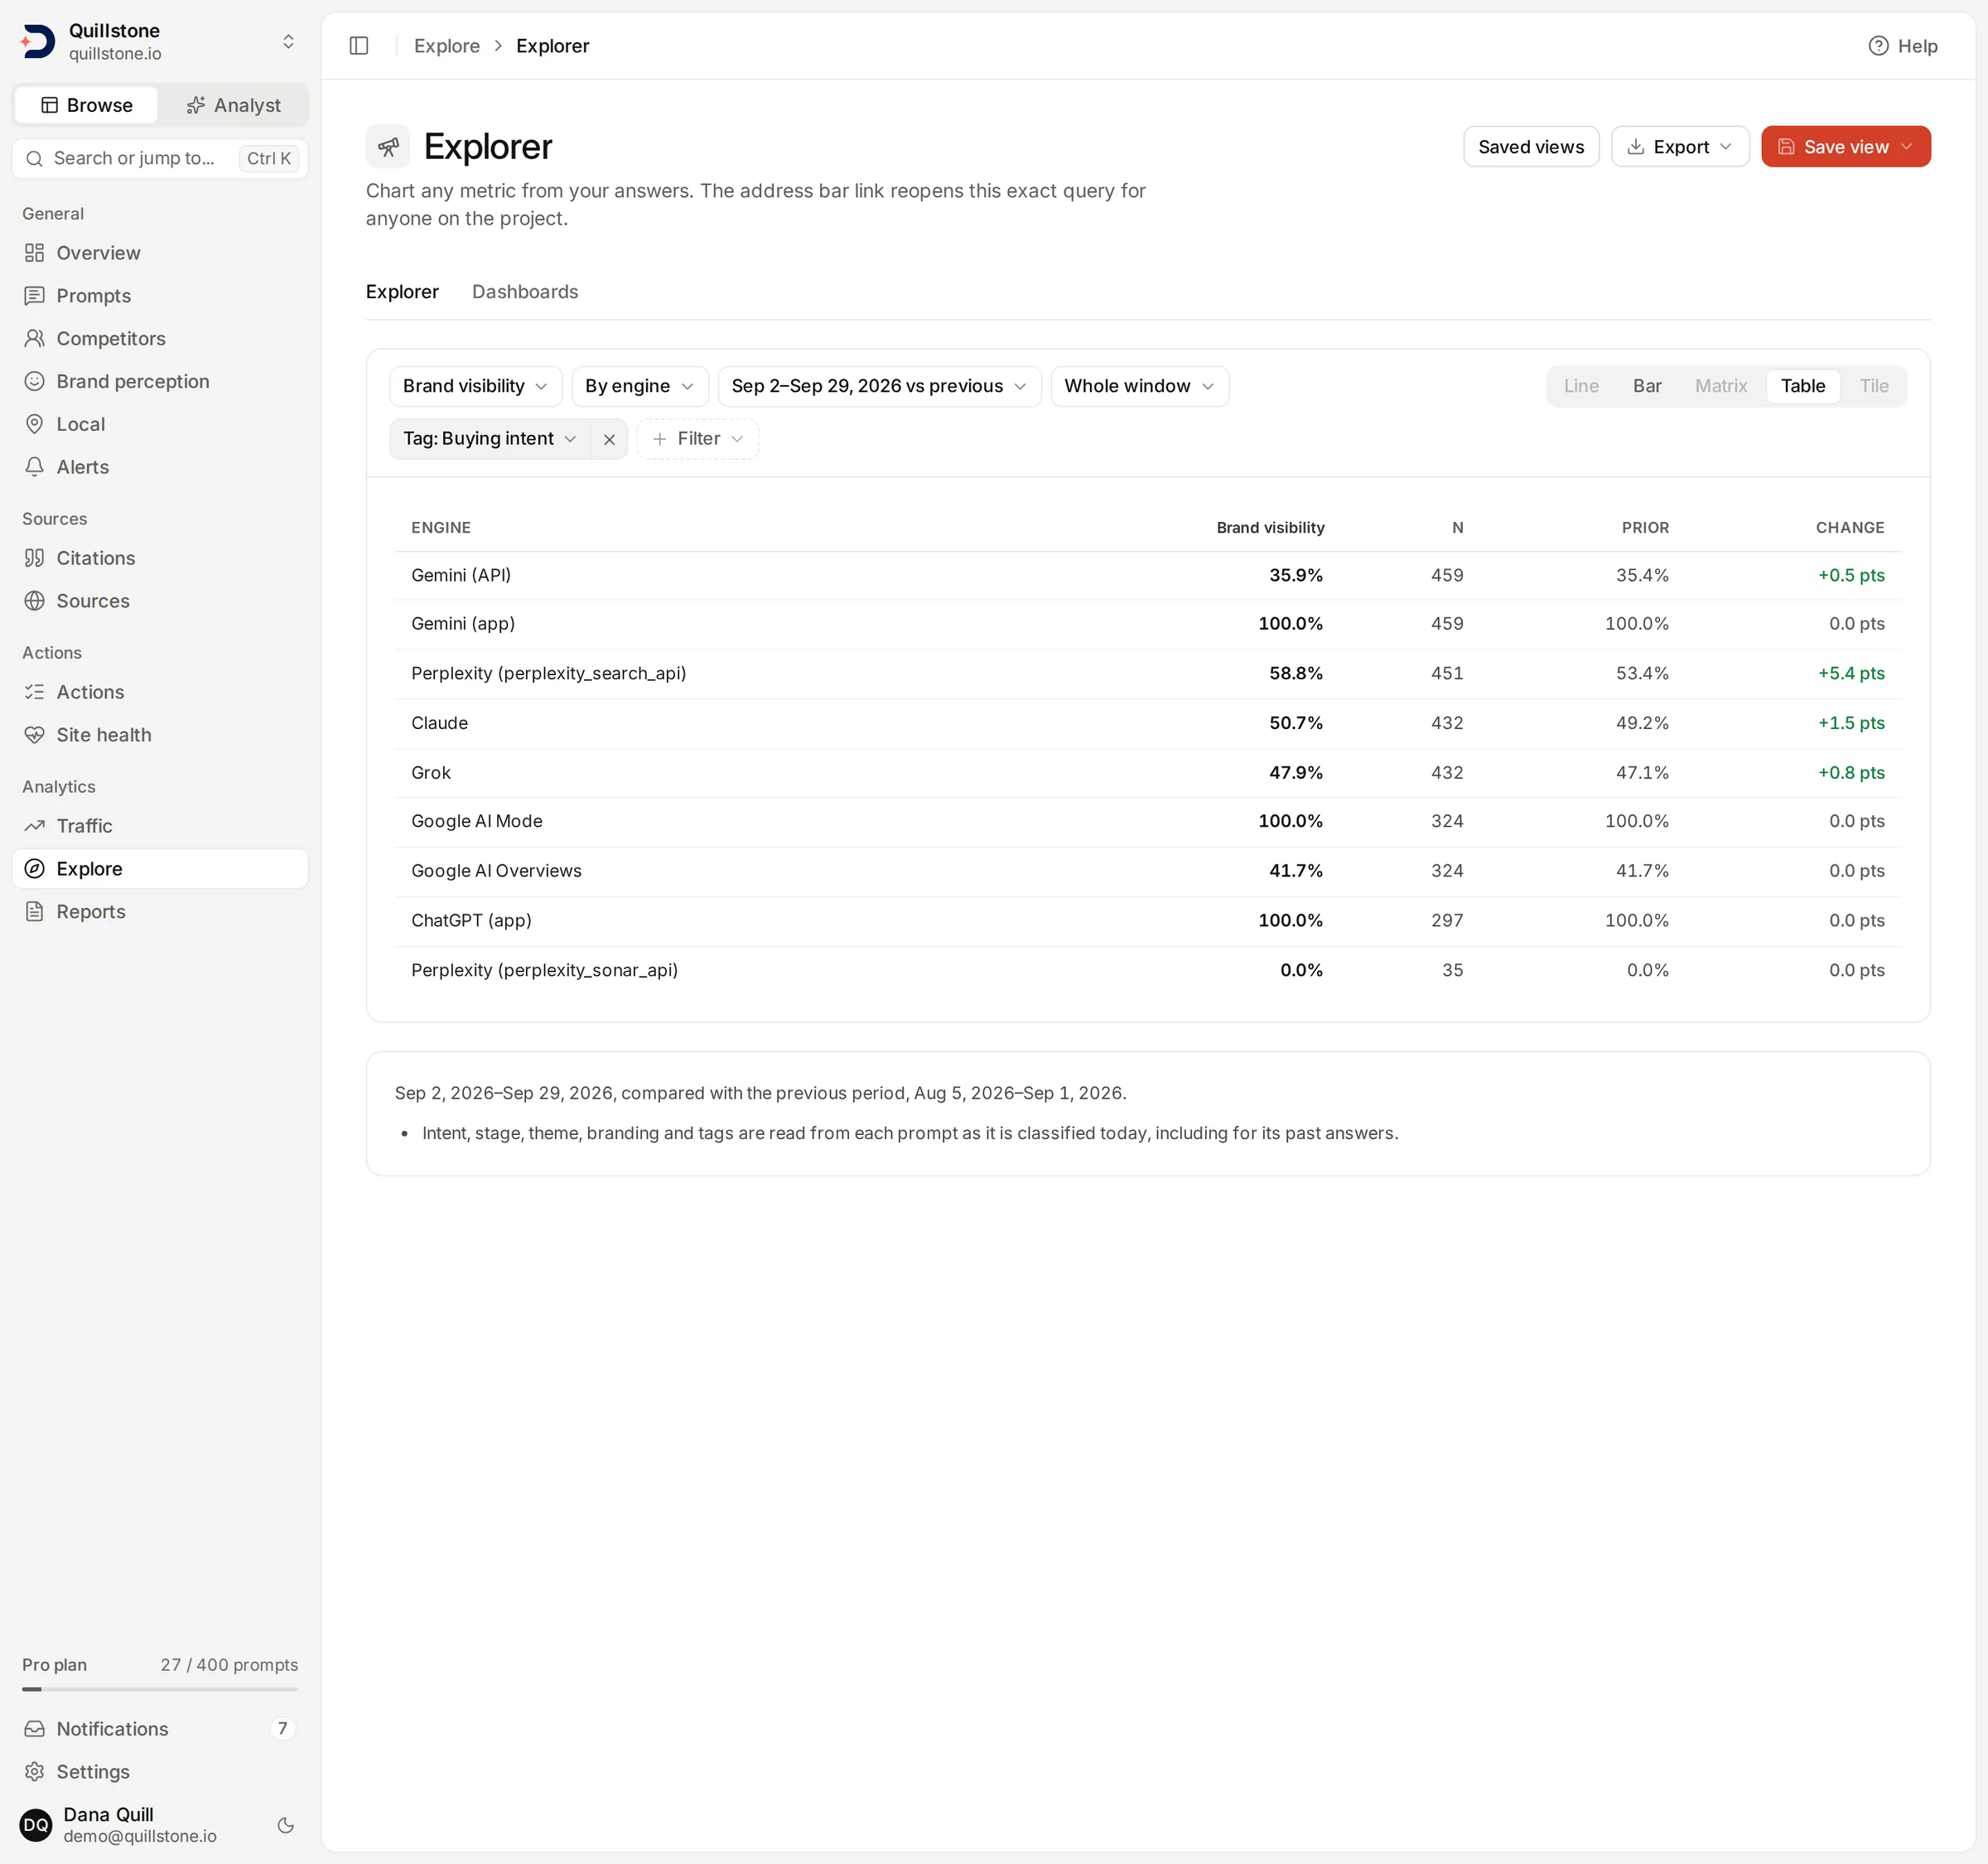This screenshot has width=1988, height=1864.
Task: Open Sources globe item
Action: [x=160, y=602]
